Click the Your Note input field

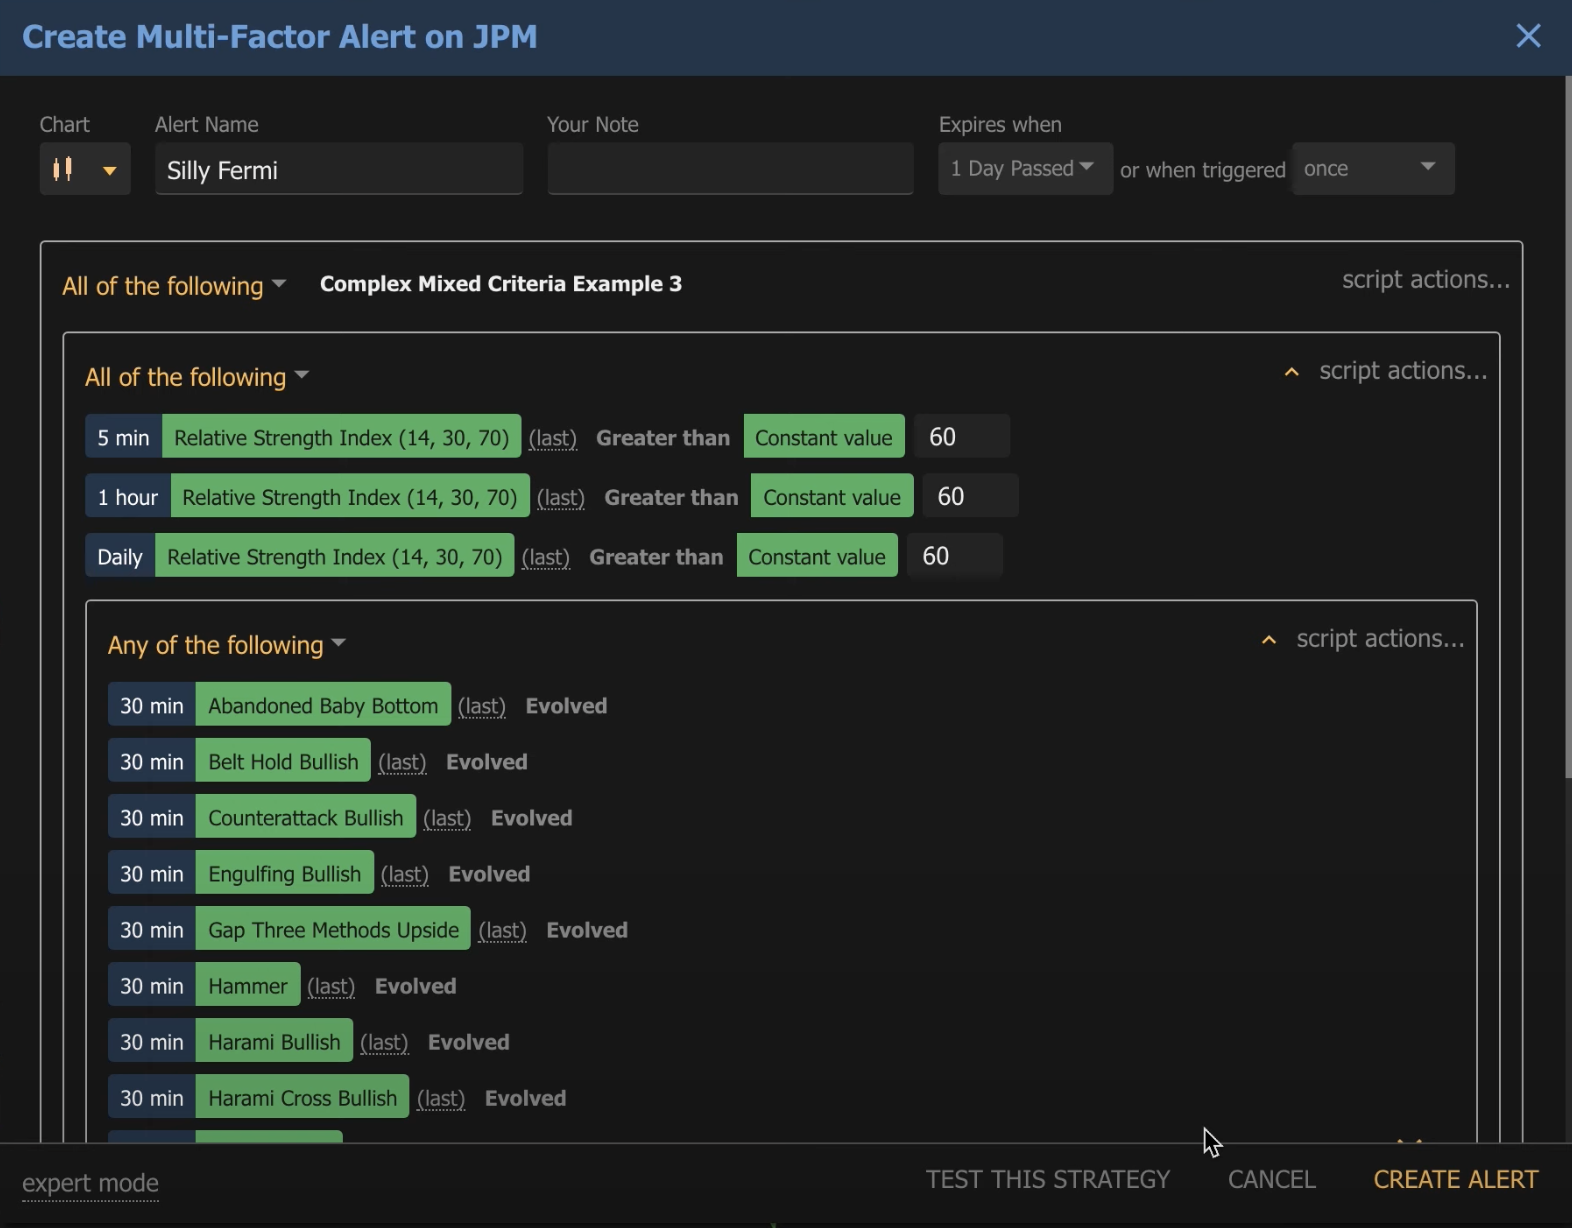[x=730, y=170]
